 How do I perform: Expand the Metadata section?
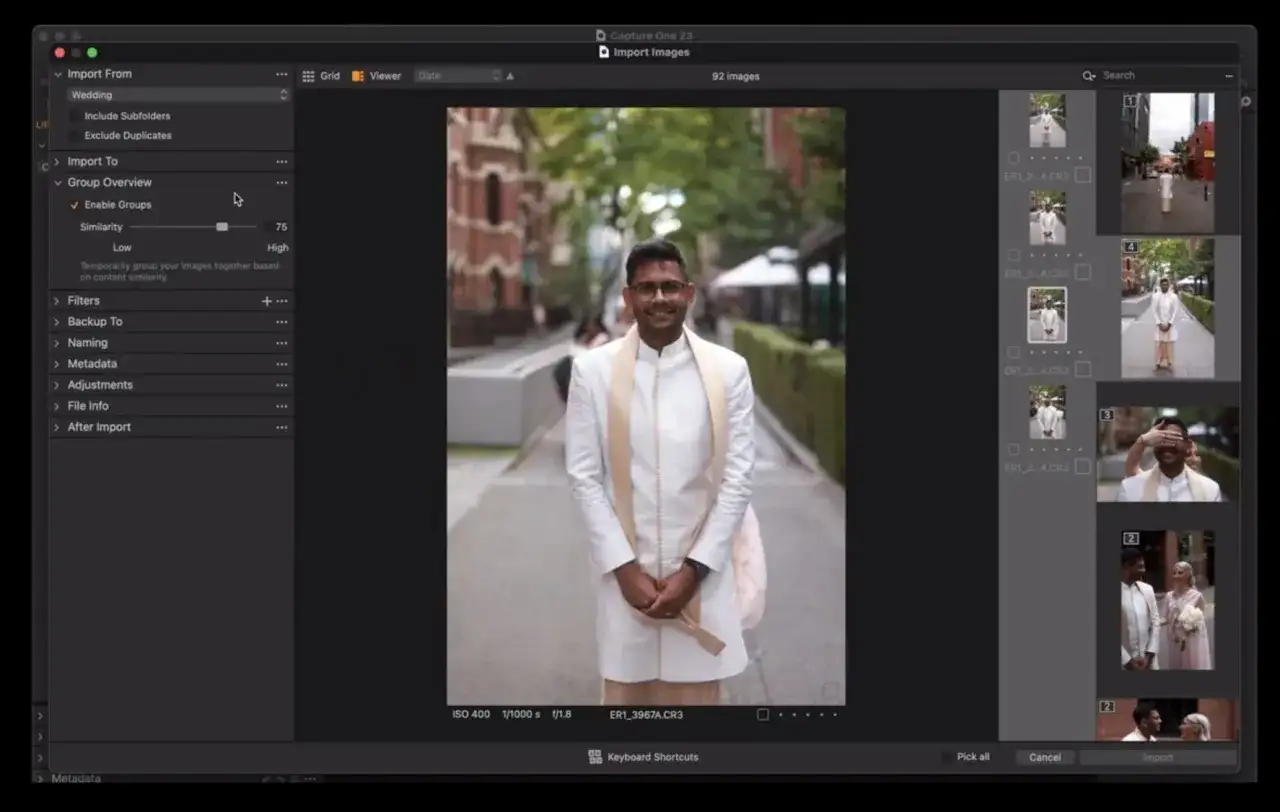[57, 364]
